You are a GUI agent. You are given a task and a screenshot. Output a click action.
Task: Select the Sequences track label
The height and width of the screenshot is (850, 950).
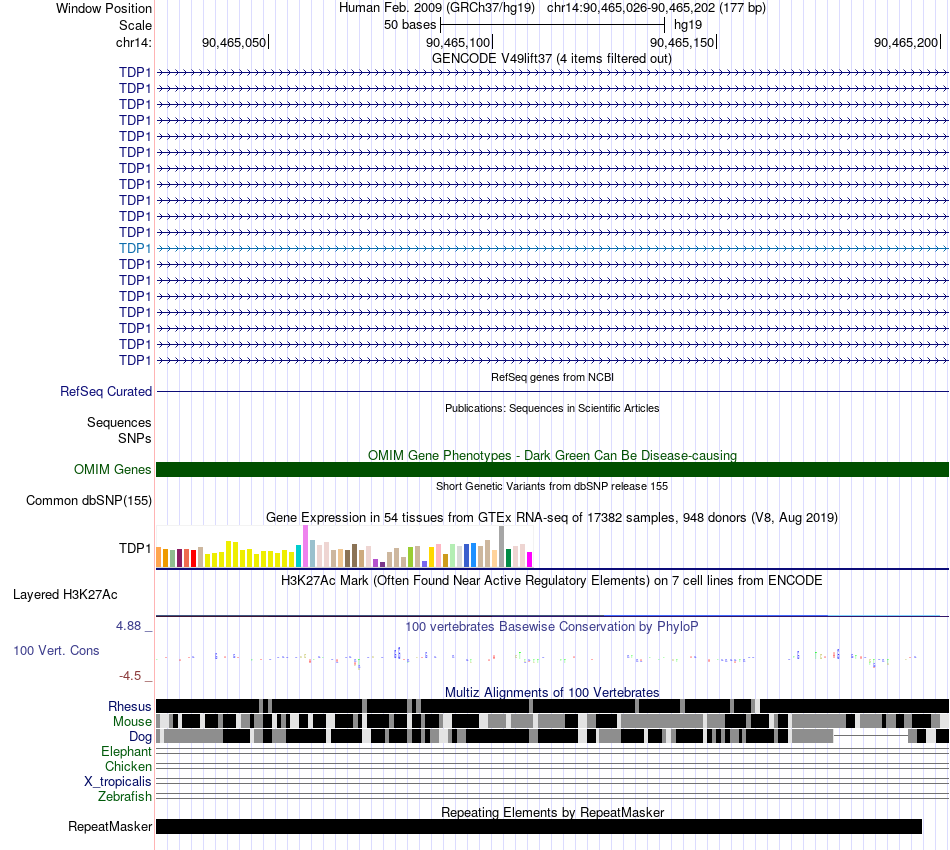point(119,422)
